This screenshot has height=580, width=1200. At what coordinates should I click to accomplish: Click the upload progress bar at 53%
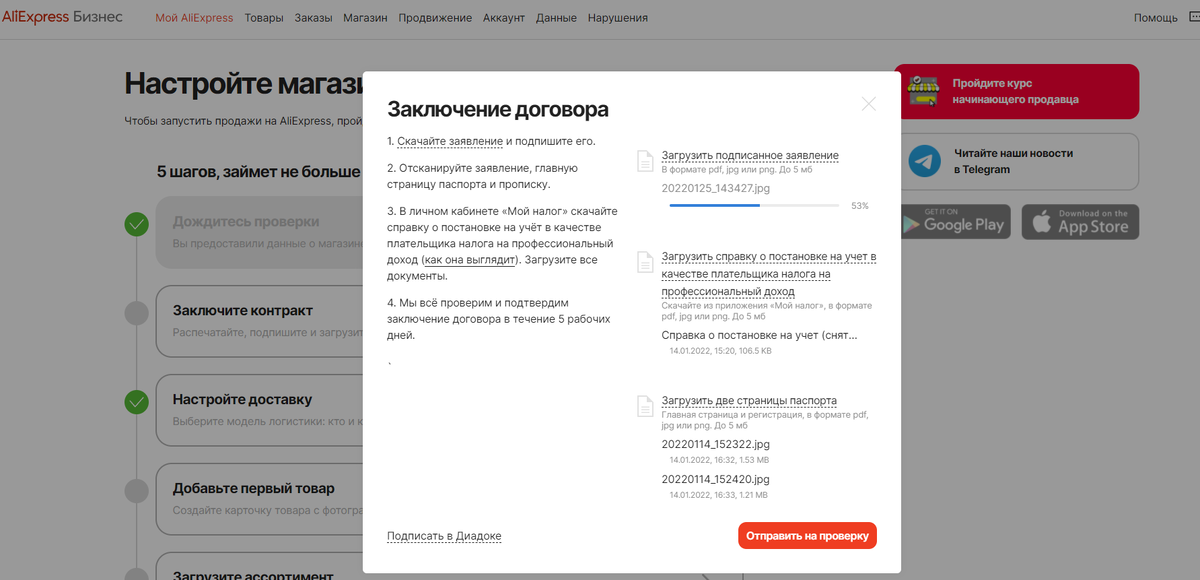[x=754, y=205]
